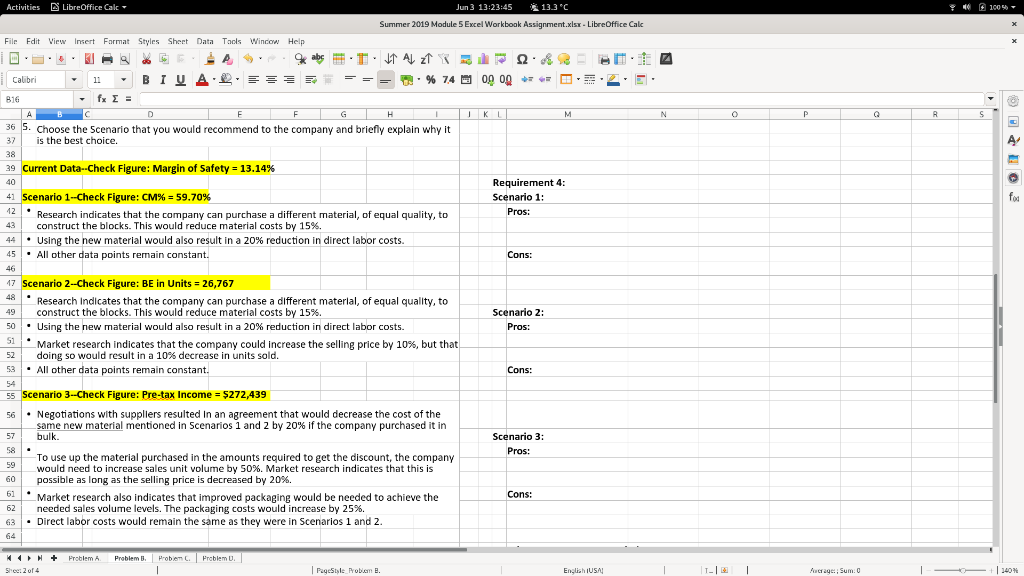Click the Open folder icon
Image resolution: width=1024 pixels, height=576 pixels.
click(38, 59)
